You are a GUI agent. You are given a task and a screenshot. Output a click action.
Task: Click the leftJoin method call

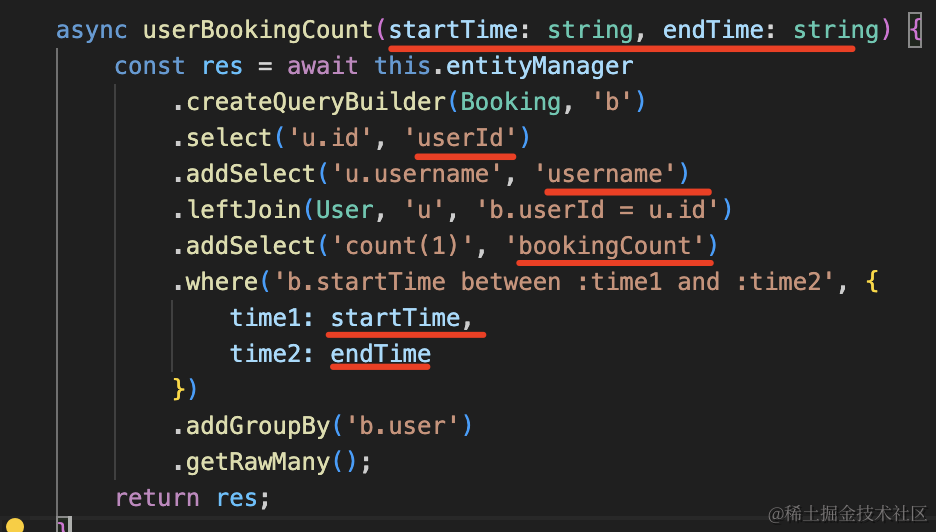pyautogui.click(x=244, y=210)
